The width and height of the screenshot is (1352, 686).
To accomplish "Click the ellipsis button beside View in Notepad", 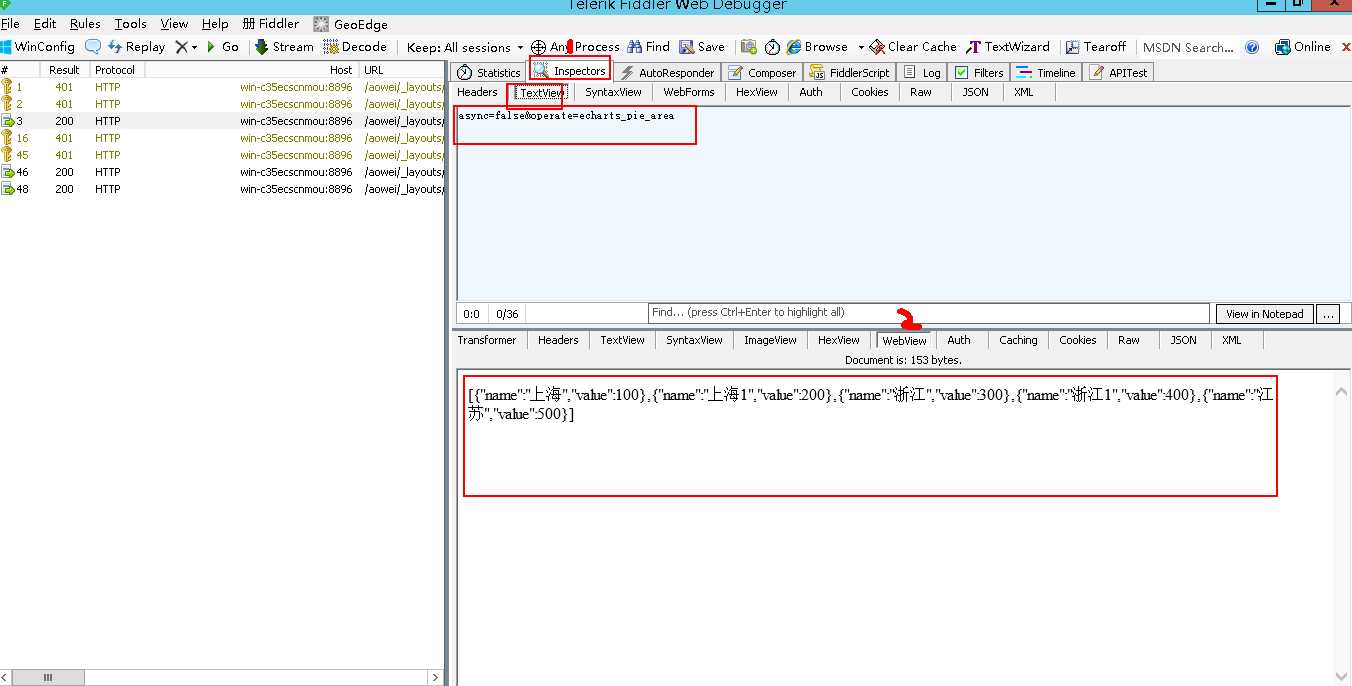I will (x=1328, y=314).
